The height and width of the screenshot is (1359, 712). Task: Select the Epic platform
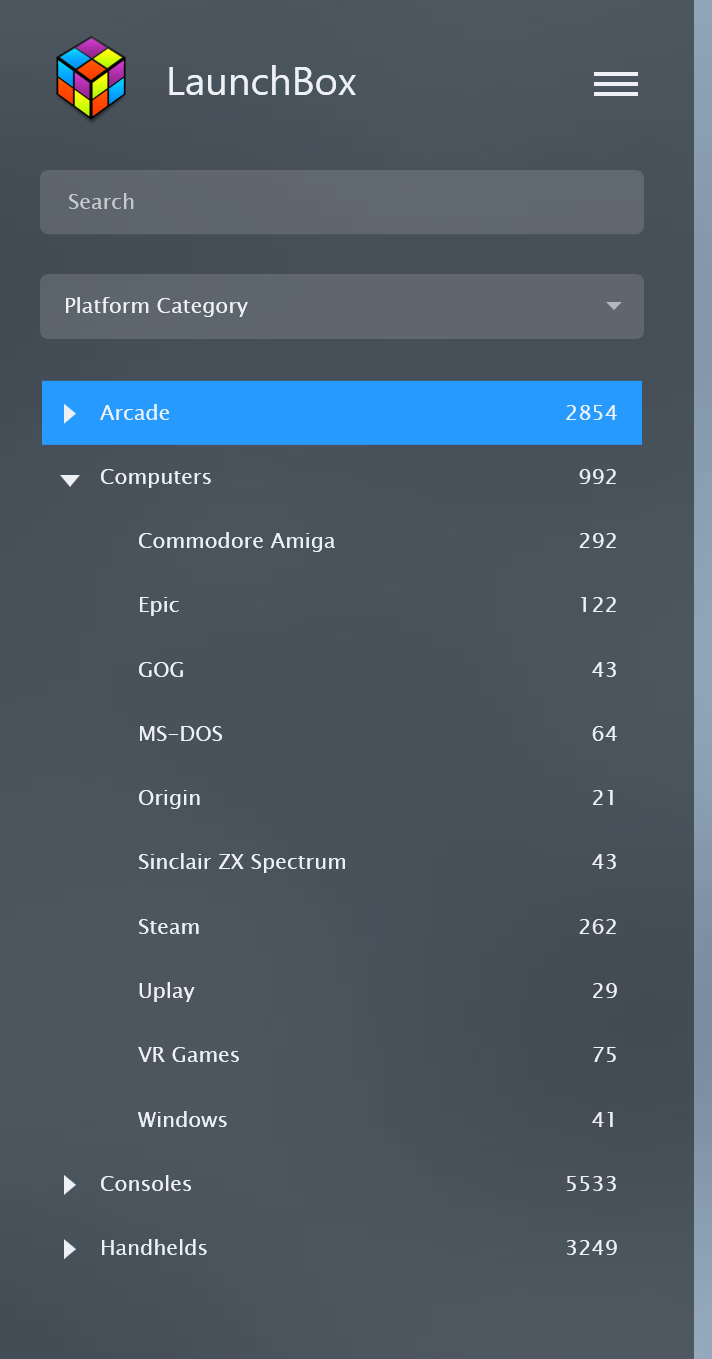[342, 605]
